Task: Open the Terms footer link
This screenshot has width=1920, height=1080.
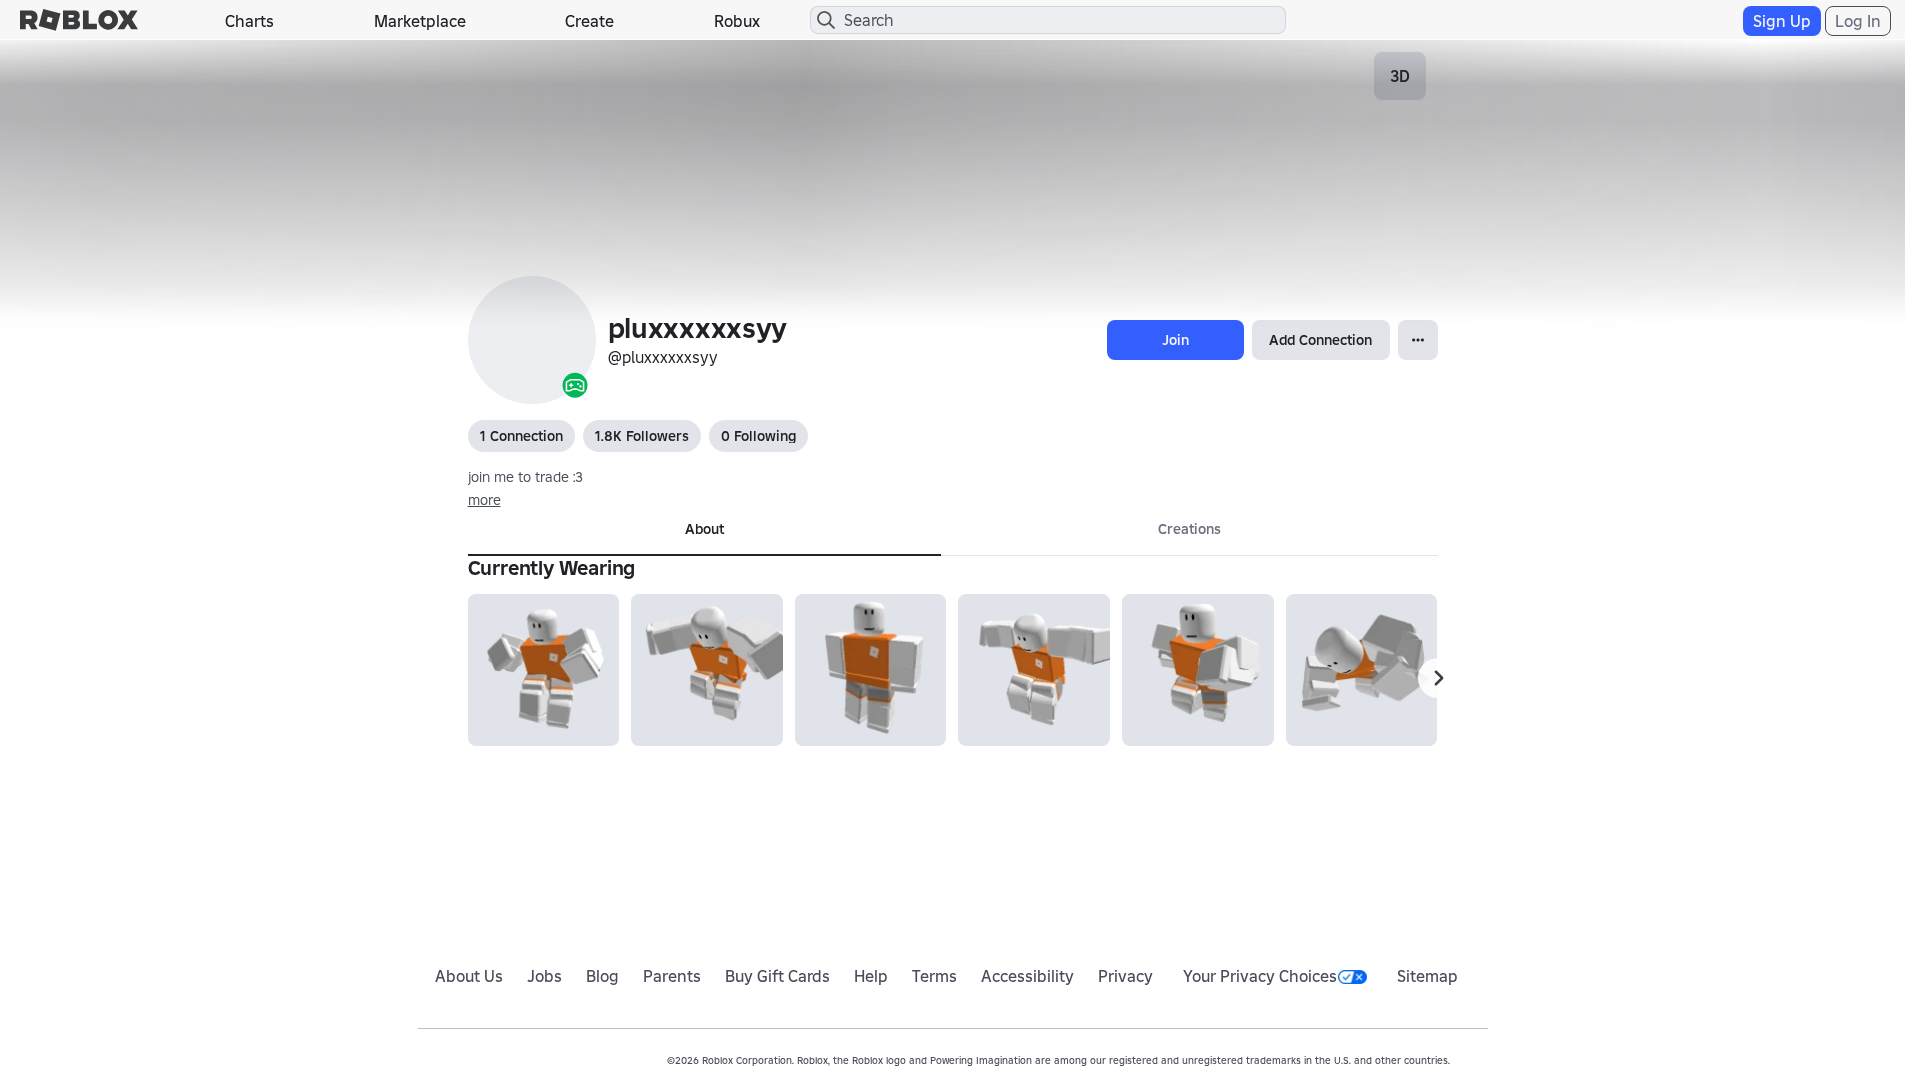Action: point(934,976)
